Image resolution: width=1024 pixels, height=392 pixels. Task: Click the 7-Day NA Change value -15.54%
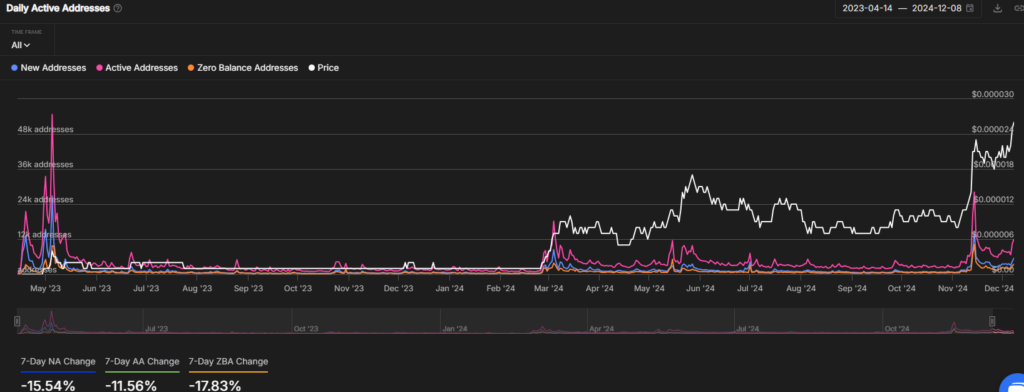(x=48, y=385)
